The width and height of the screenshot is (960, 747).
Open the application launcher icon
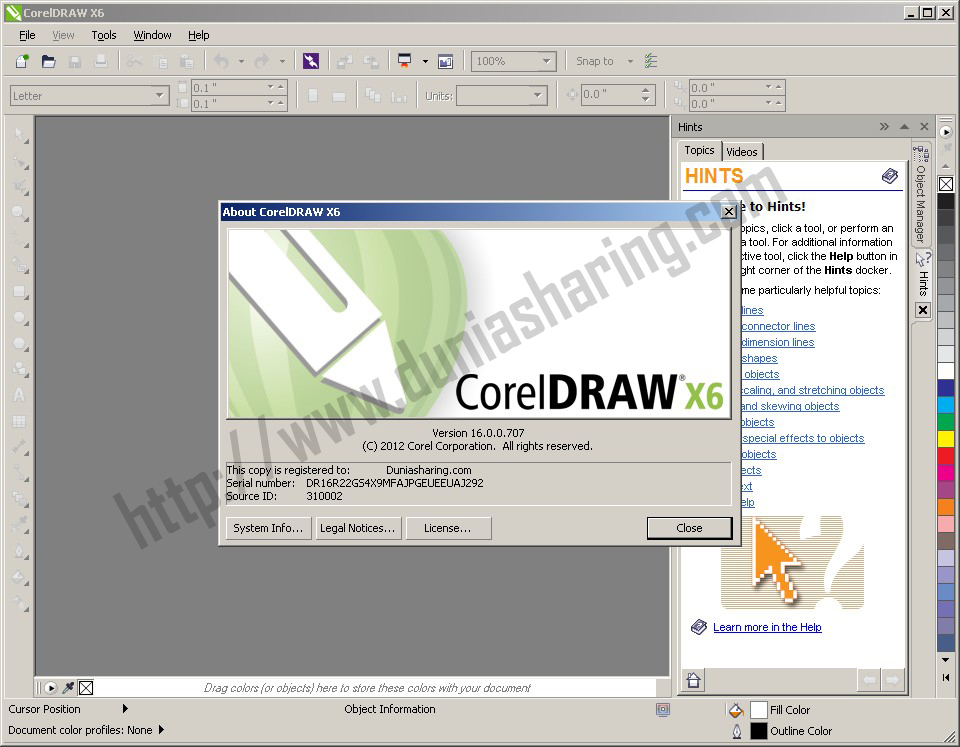point(405,61)
